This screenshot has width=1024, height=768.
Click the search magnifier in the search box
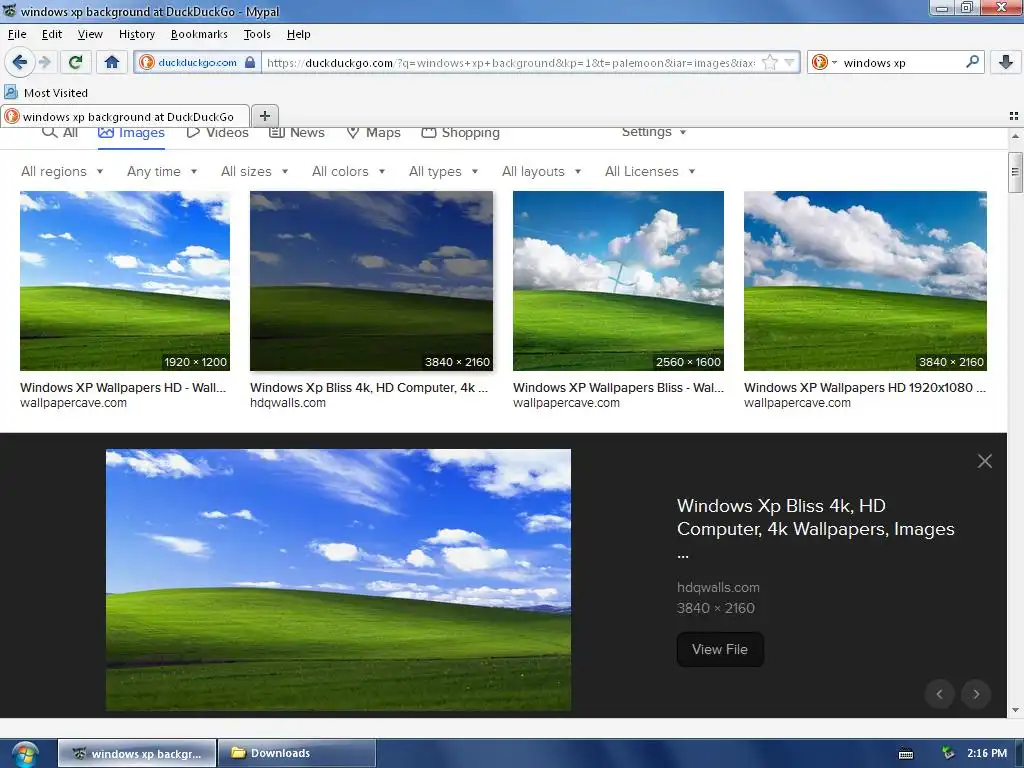[972, 62]
